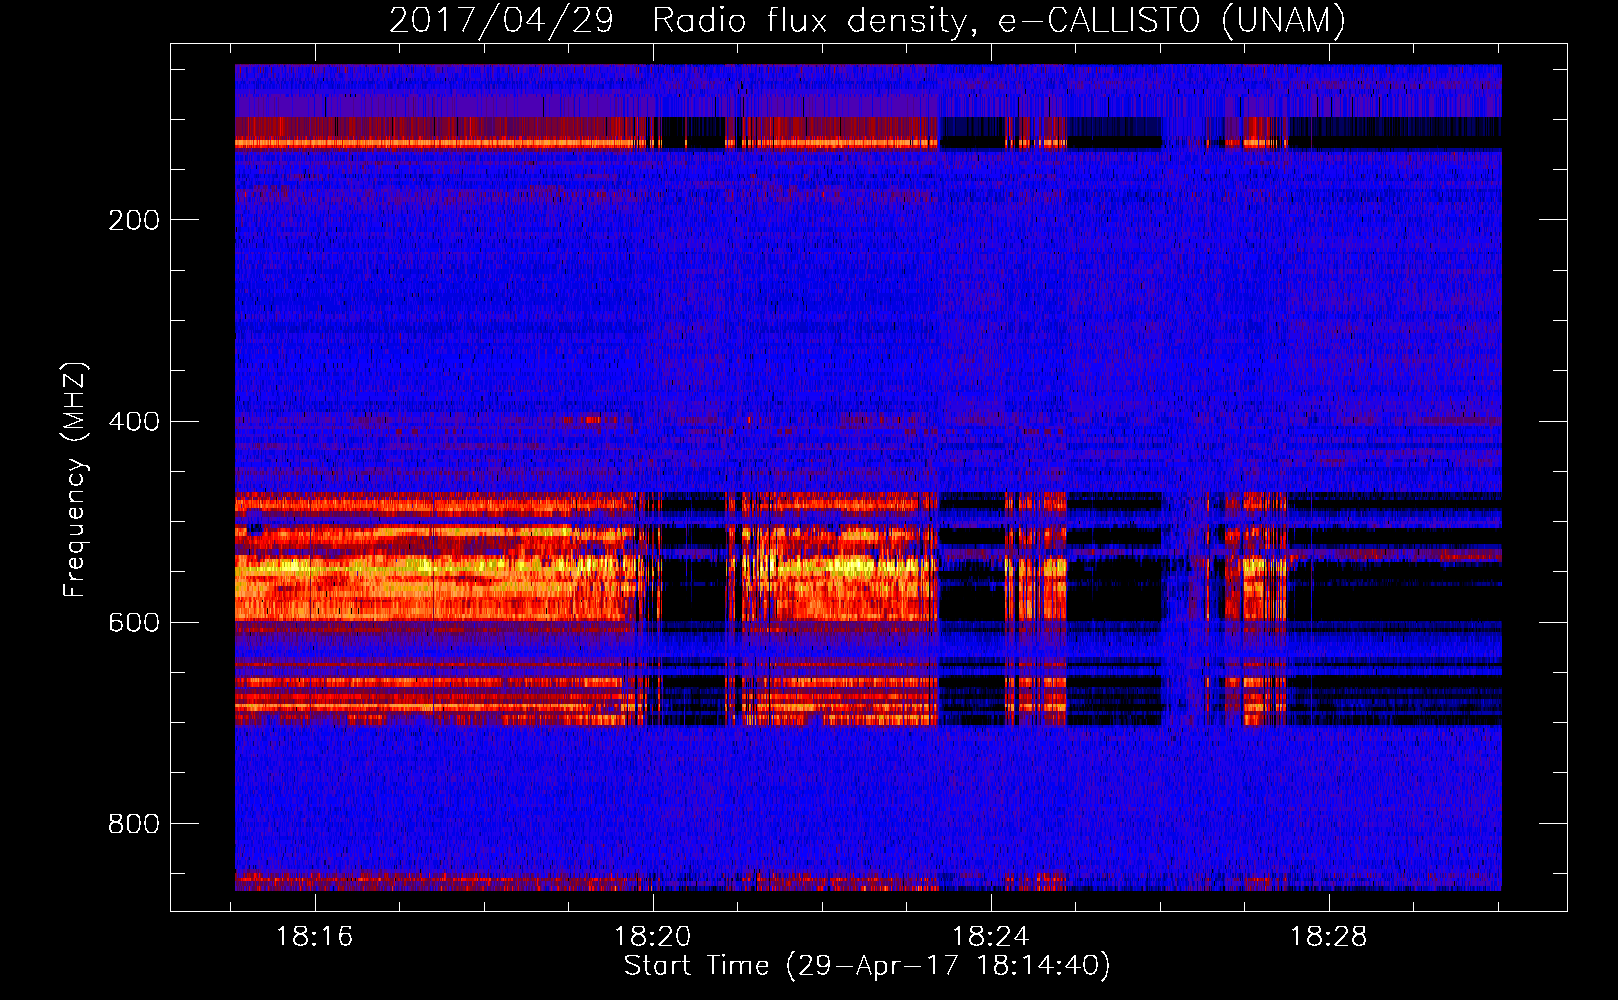Click the 'Frequency (MHZ)' axis label

75,480
